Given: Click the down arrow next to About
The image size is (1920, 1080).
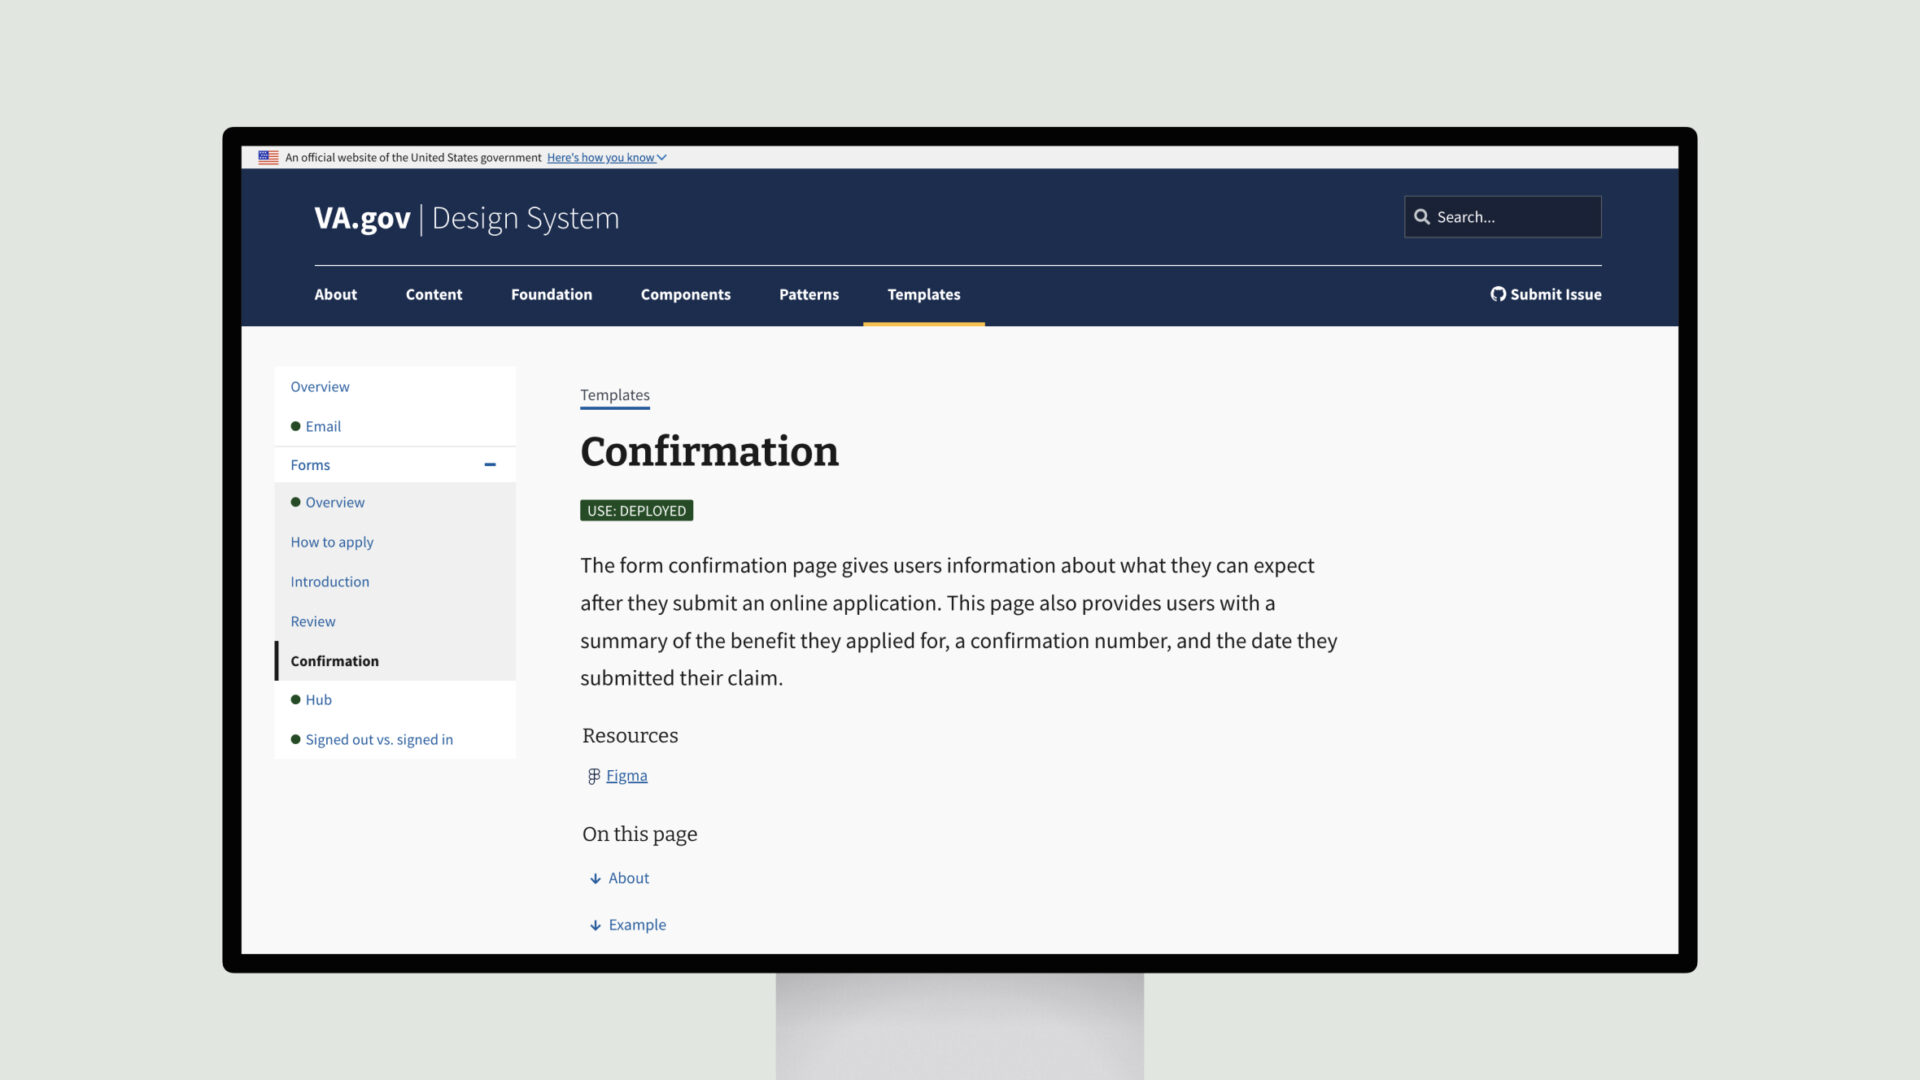Looking at the screenshot, I should click(595, 877).
